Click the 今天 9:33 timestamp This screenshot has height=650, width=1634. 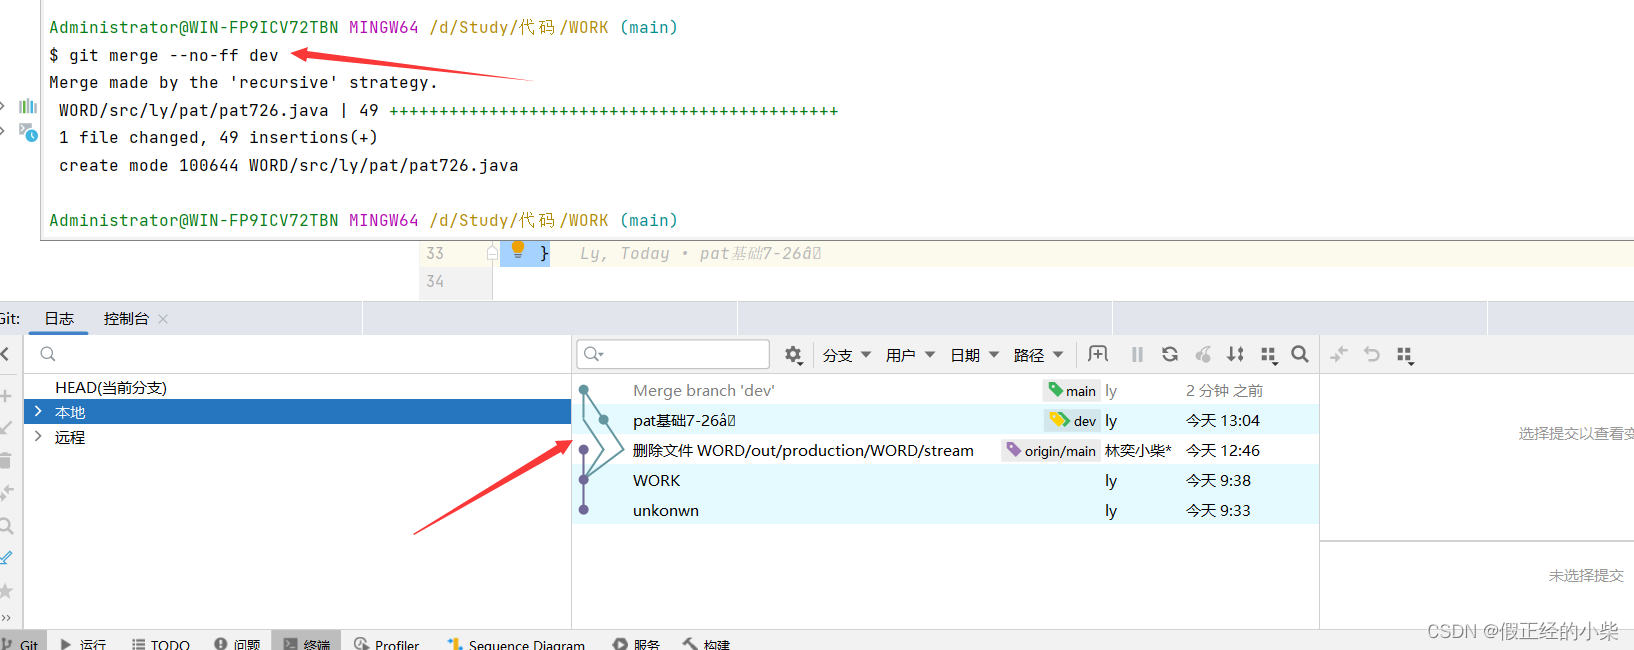pos(1218,510)
